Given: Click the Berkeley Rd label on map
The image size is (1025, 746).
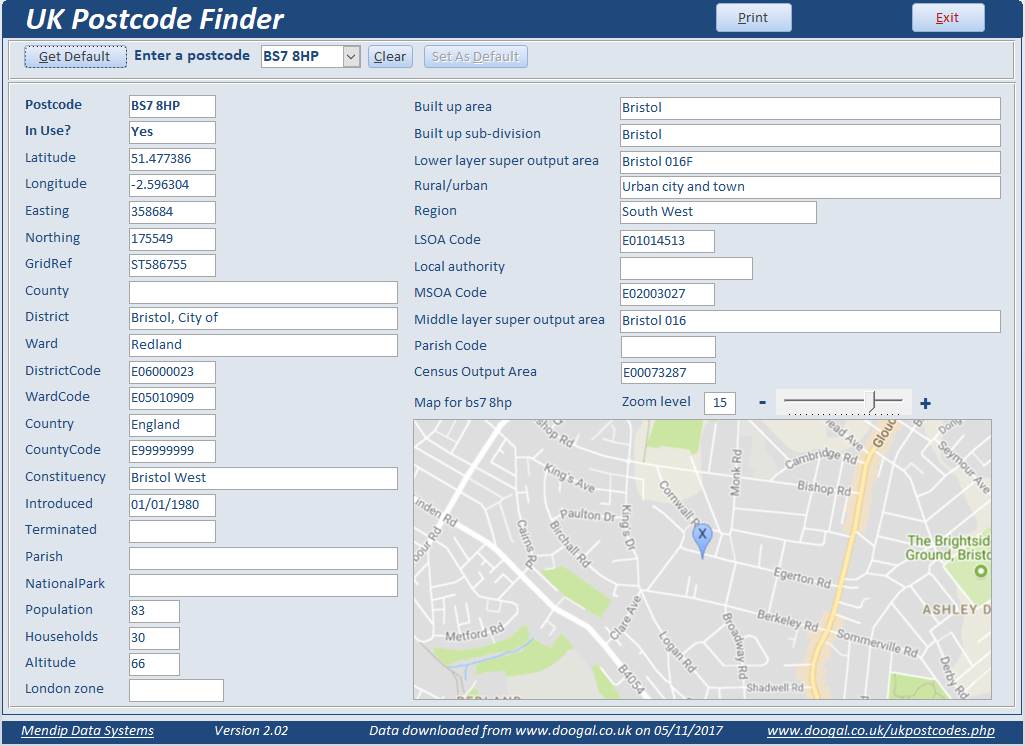Looking at the screenshot, I should click(x=788, y=620).
